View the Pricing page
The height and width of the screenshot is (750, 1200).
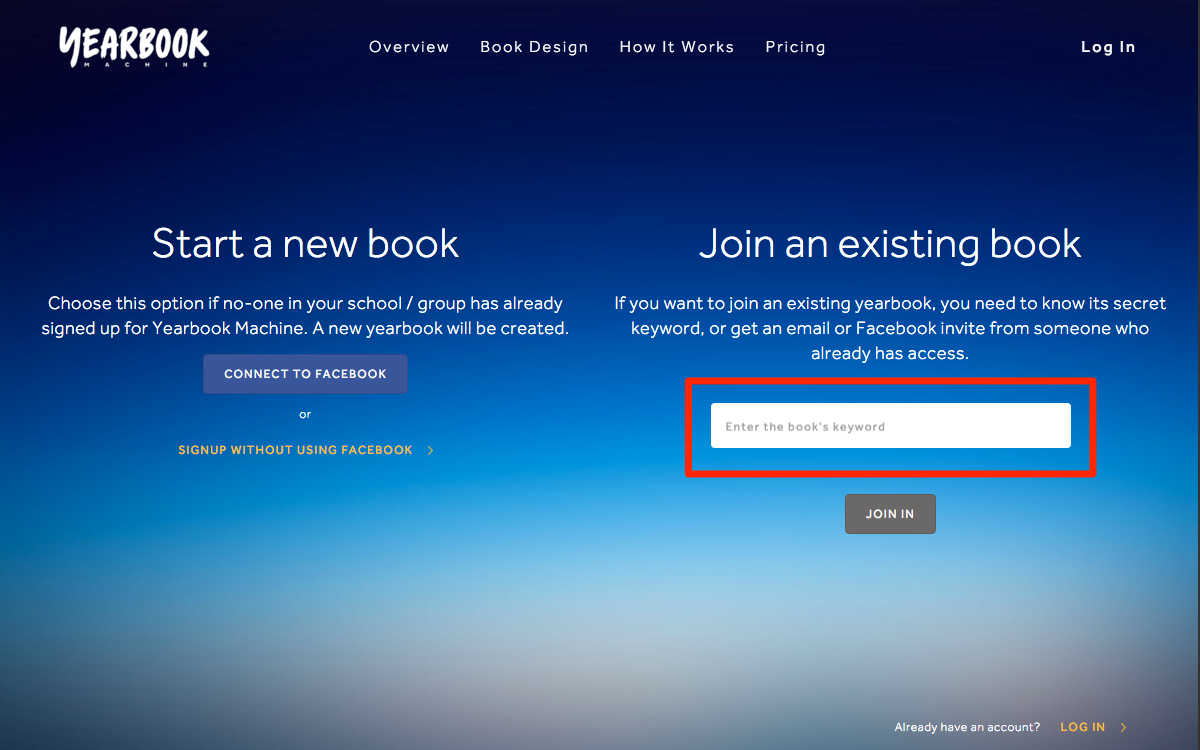tap(795, 47)
